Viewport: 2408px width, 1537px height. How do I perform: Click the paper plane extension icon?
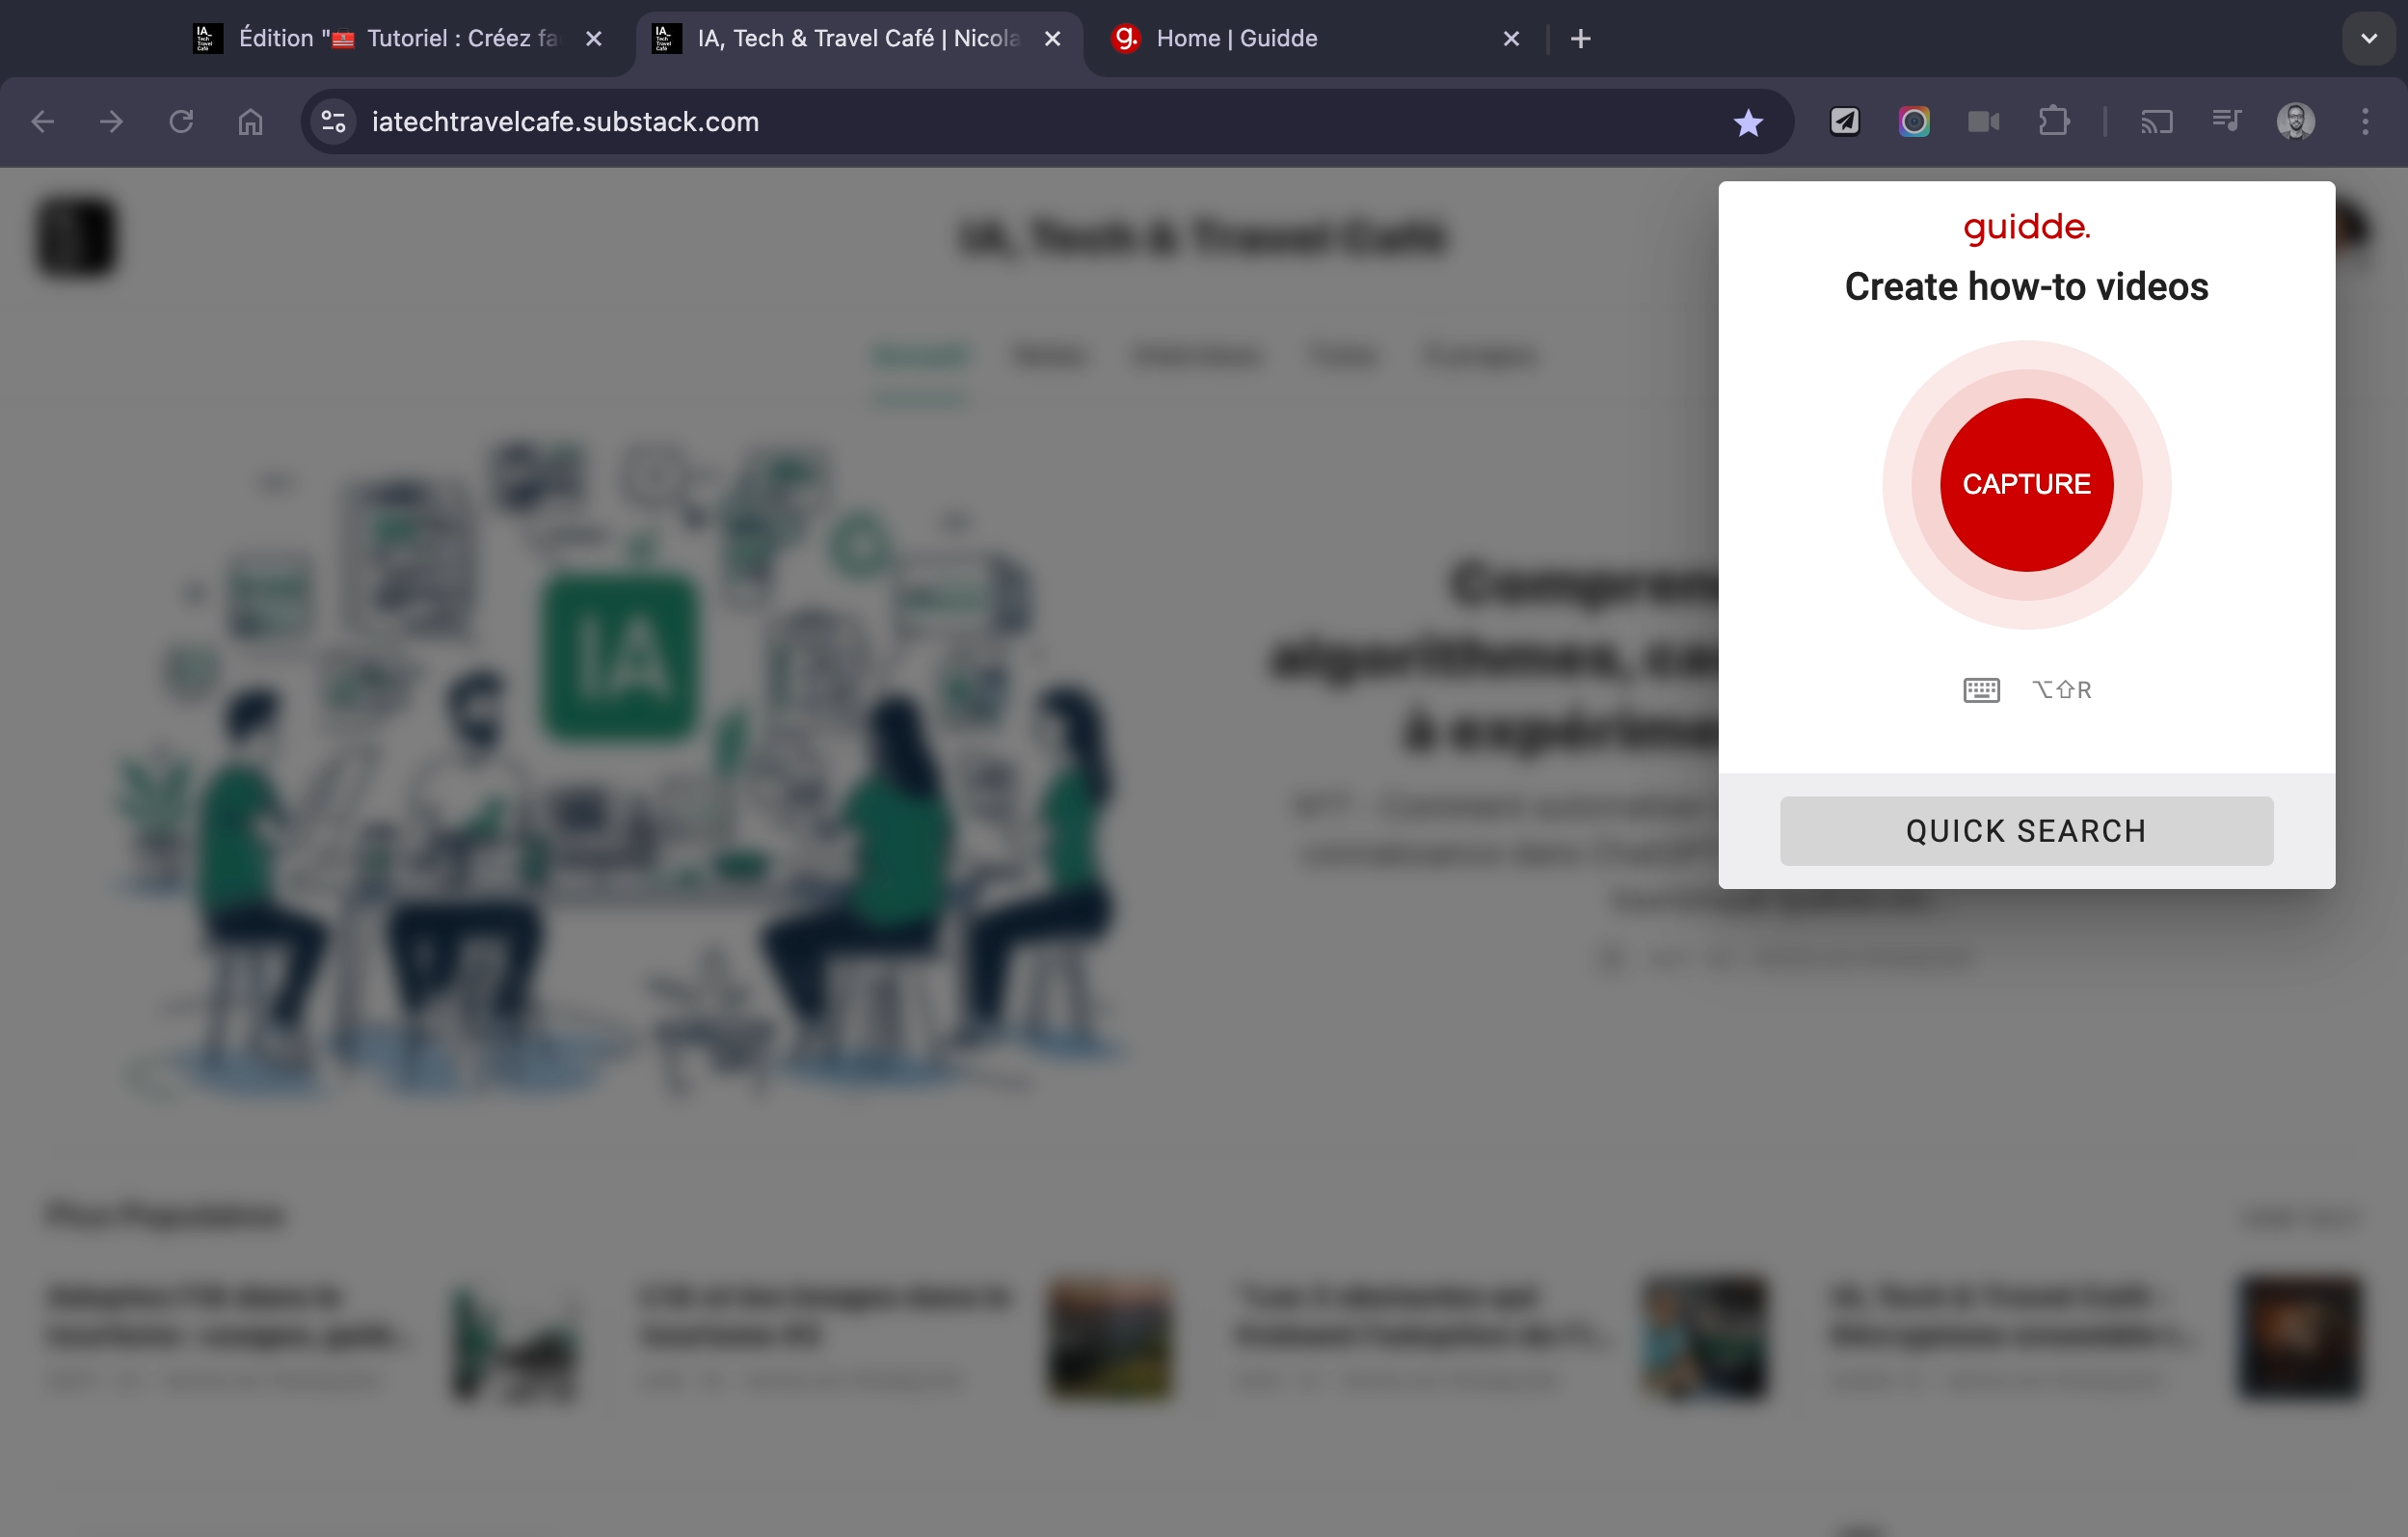pyautogui.click(x=1845, y=122)
